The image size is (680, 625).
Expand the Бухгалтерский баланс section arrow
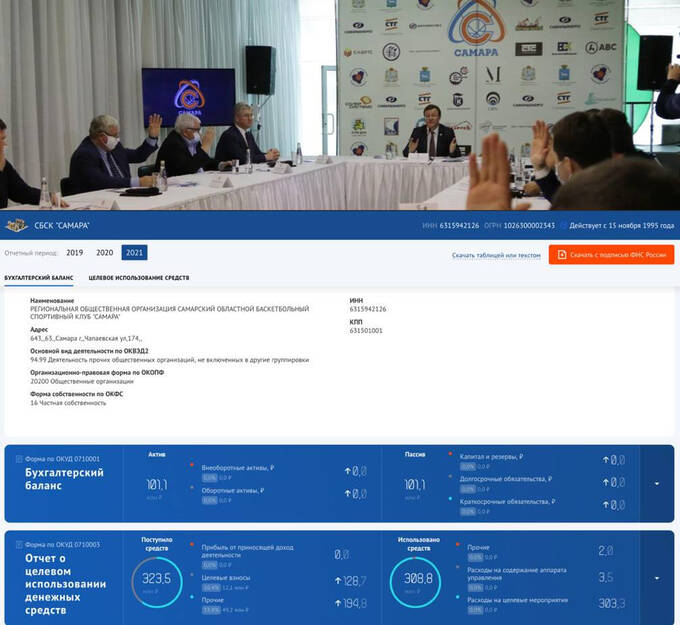pos(657,483)
